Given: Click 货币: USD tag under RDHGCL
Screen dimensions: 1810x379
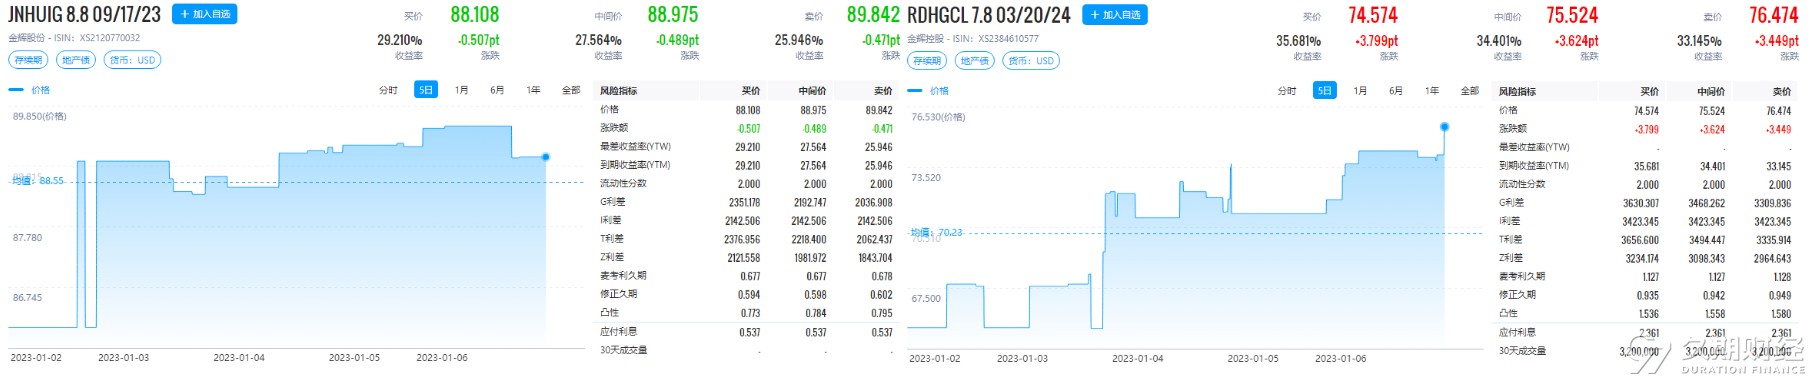Looking at the screenshot, I should [1031, 61].
